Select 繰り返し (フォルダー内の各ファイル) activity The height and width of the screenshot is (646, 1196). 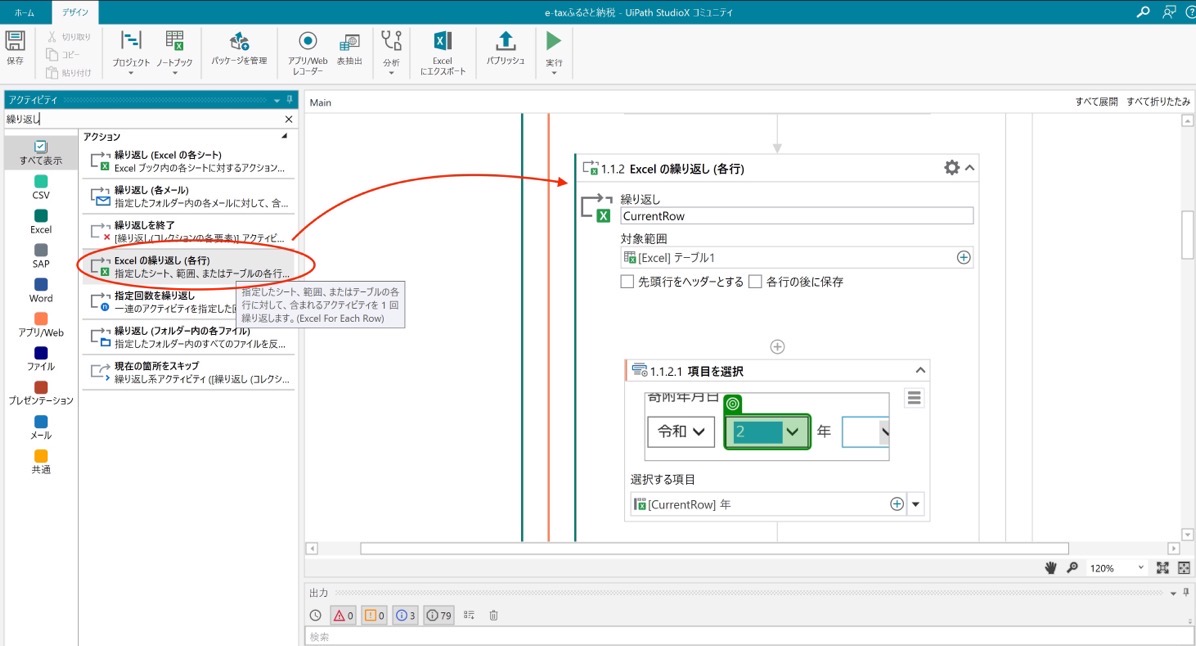(x=188, y=336)
